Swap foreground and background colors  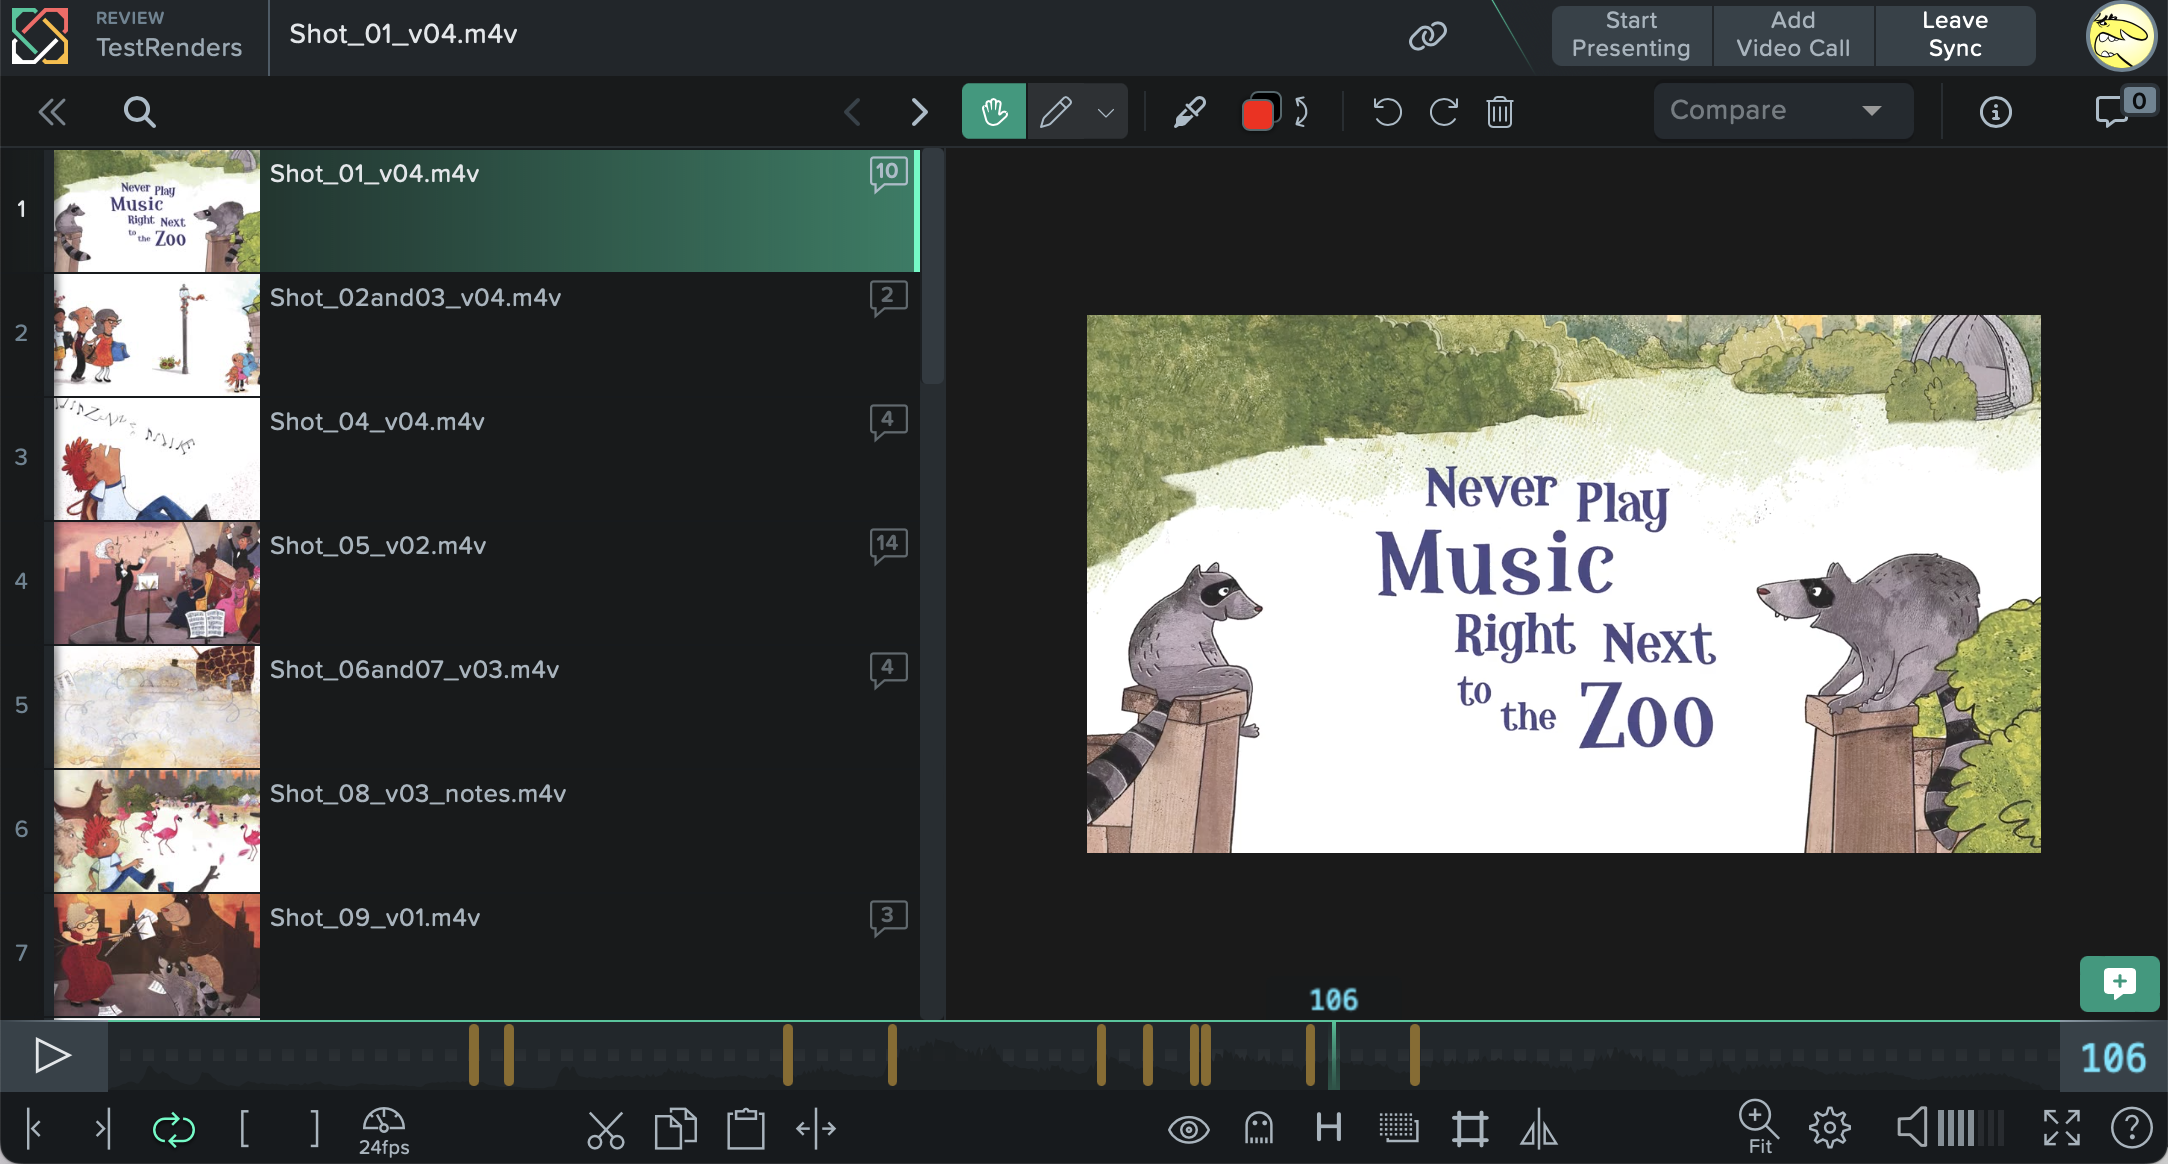point(1302,112)
